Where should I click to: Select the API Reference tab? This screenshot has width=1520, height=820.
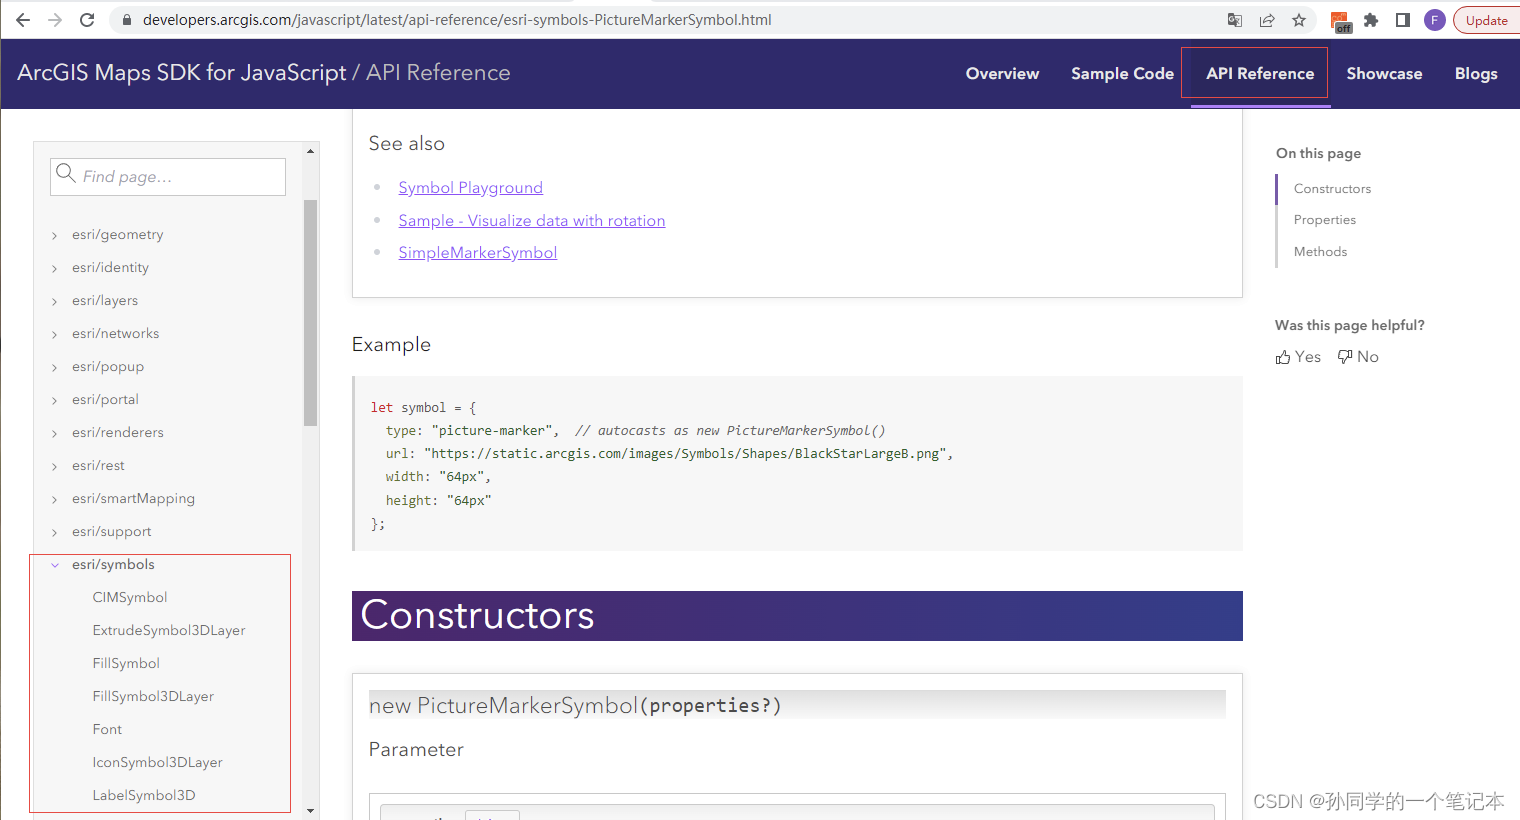coord(1260,74)
